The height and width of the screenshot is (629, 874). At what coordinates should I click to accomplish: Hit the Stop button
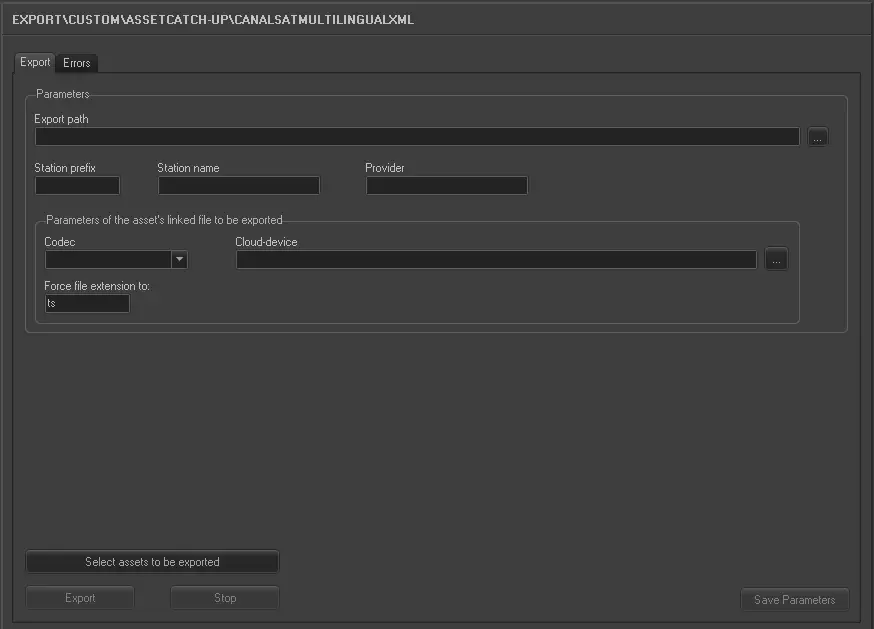[x=225, y=598]
